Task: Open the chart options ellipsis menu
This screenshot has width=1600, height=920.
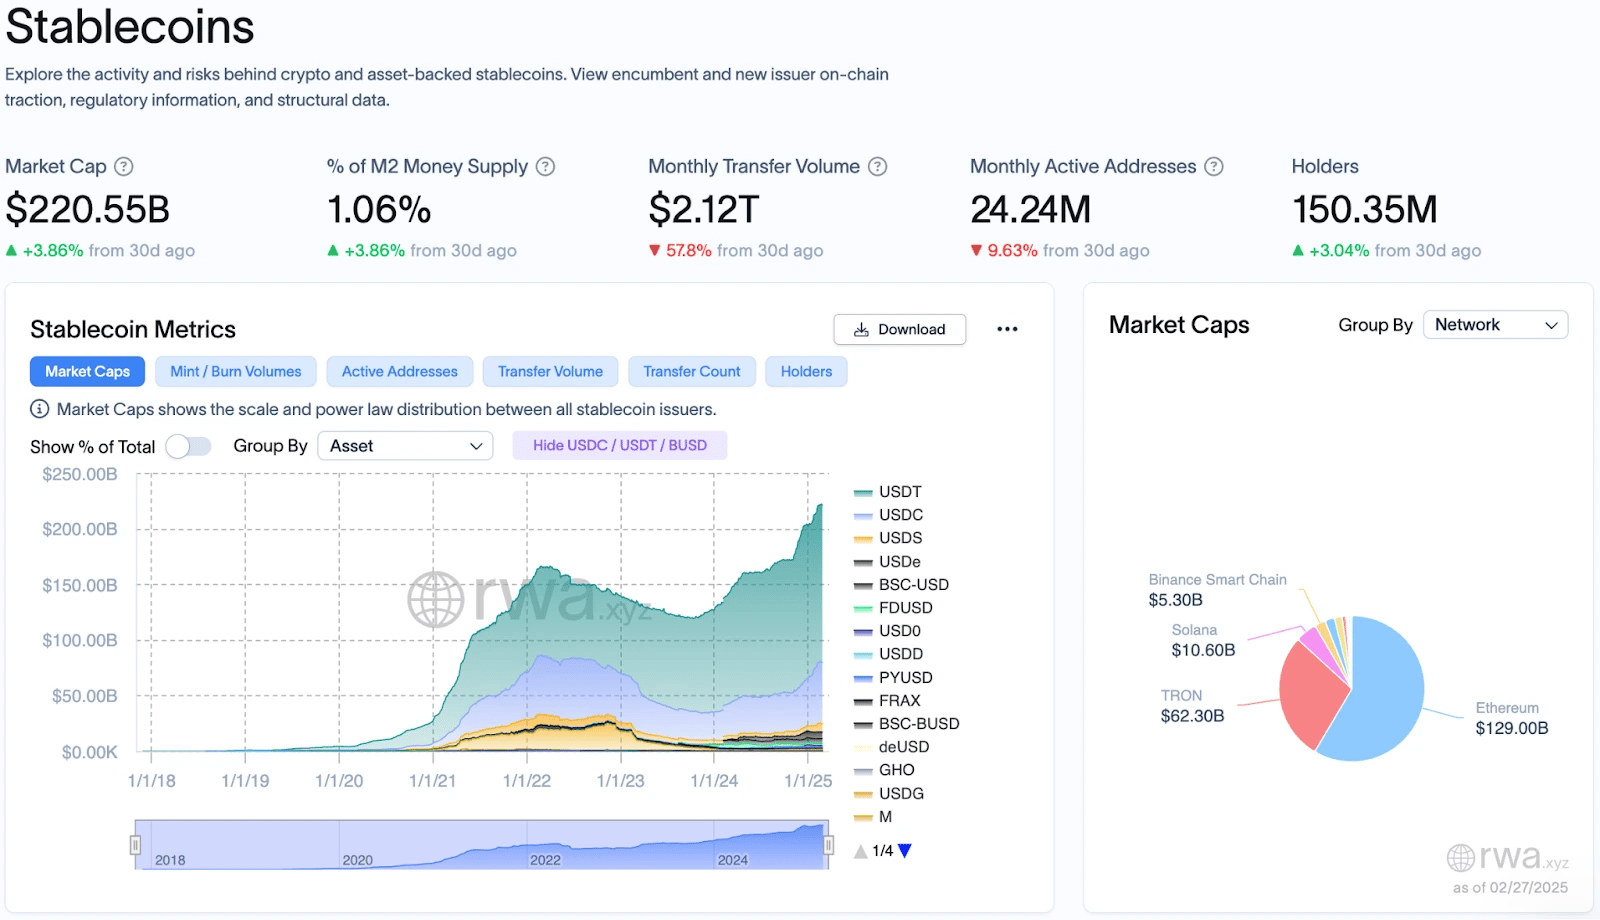Action: tap(1008, 329)
